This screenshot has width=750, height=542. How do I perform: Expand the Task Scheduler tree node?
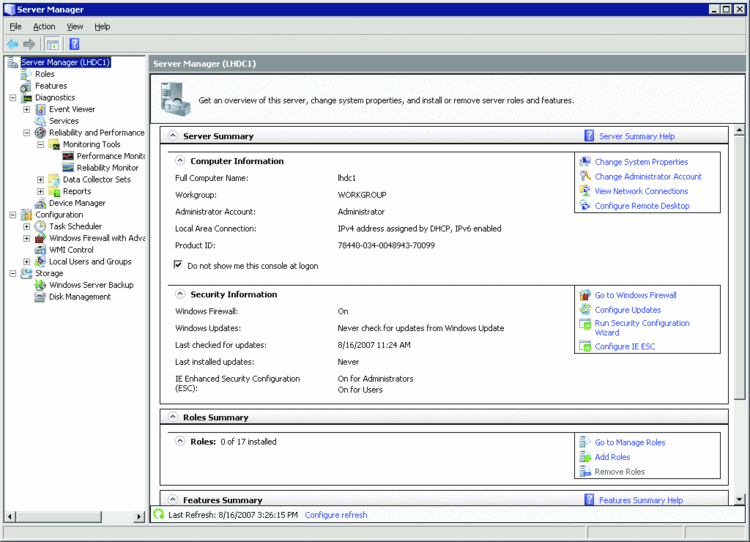click(x=27, y=226)
